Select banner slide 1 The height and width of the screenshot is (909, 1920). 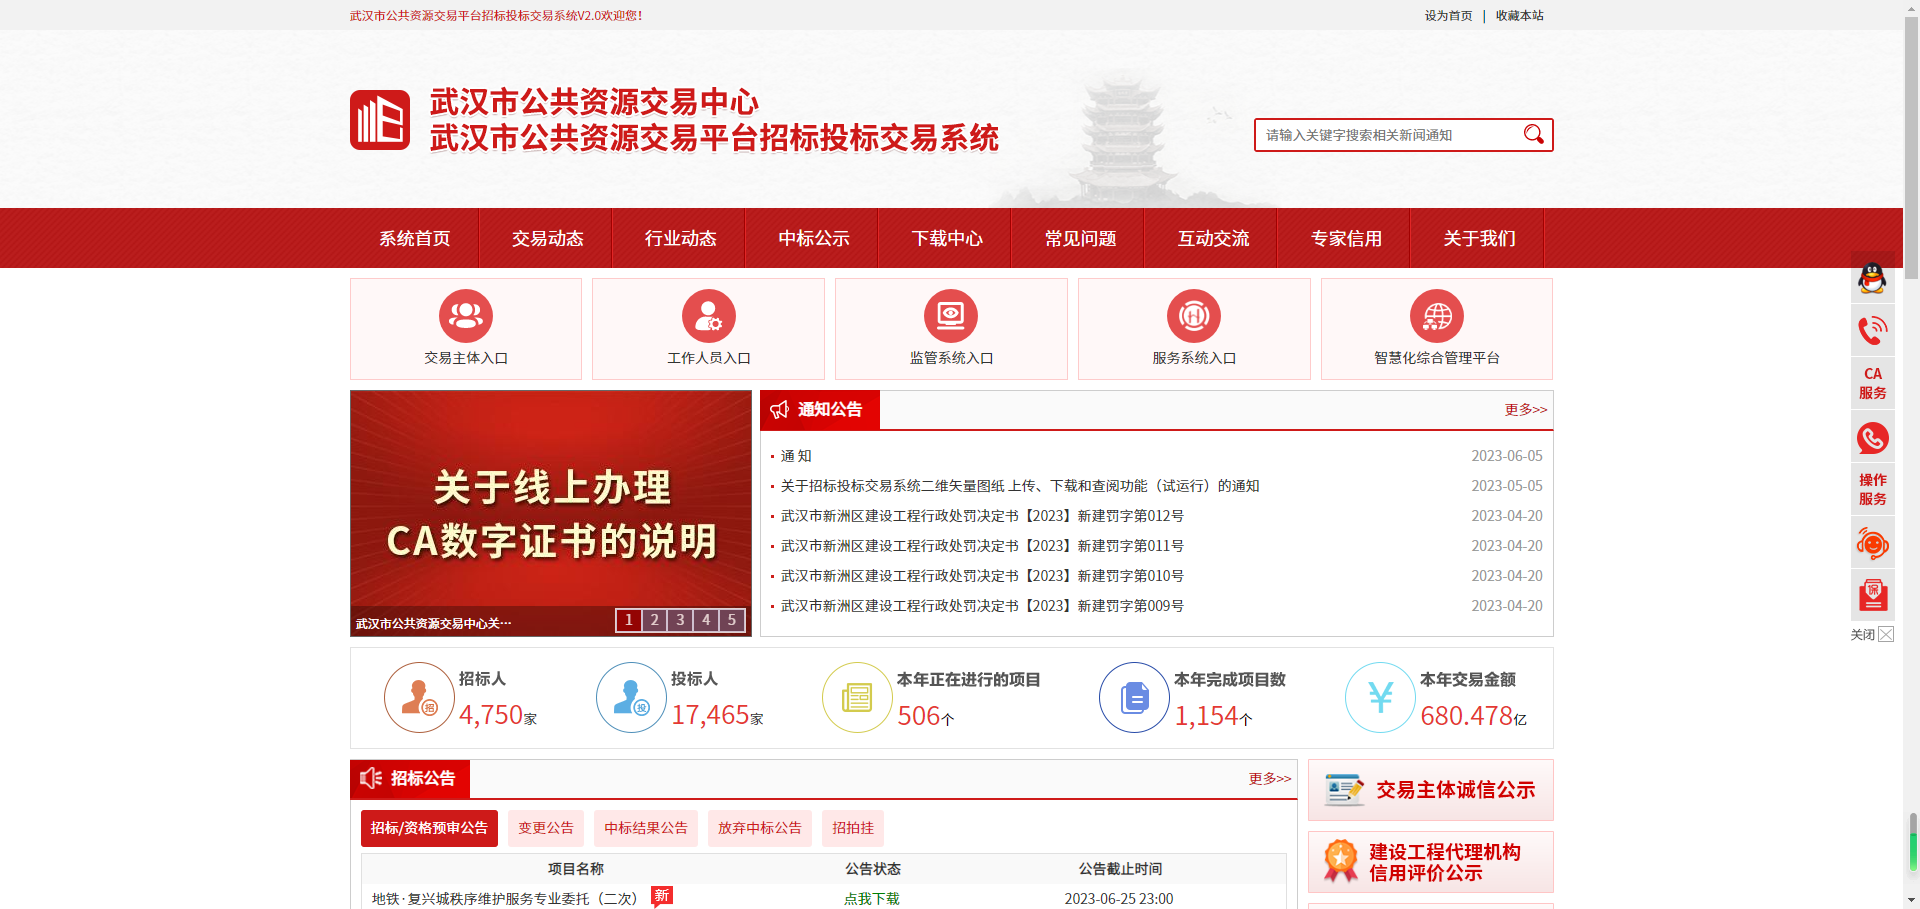(x=628, y=620)
